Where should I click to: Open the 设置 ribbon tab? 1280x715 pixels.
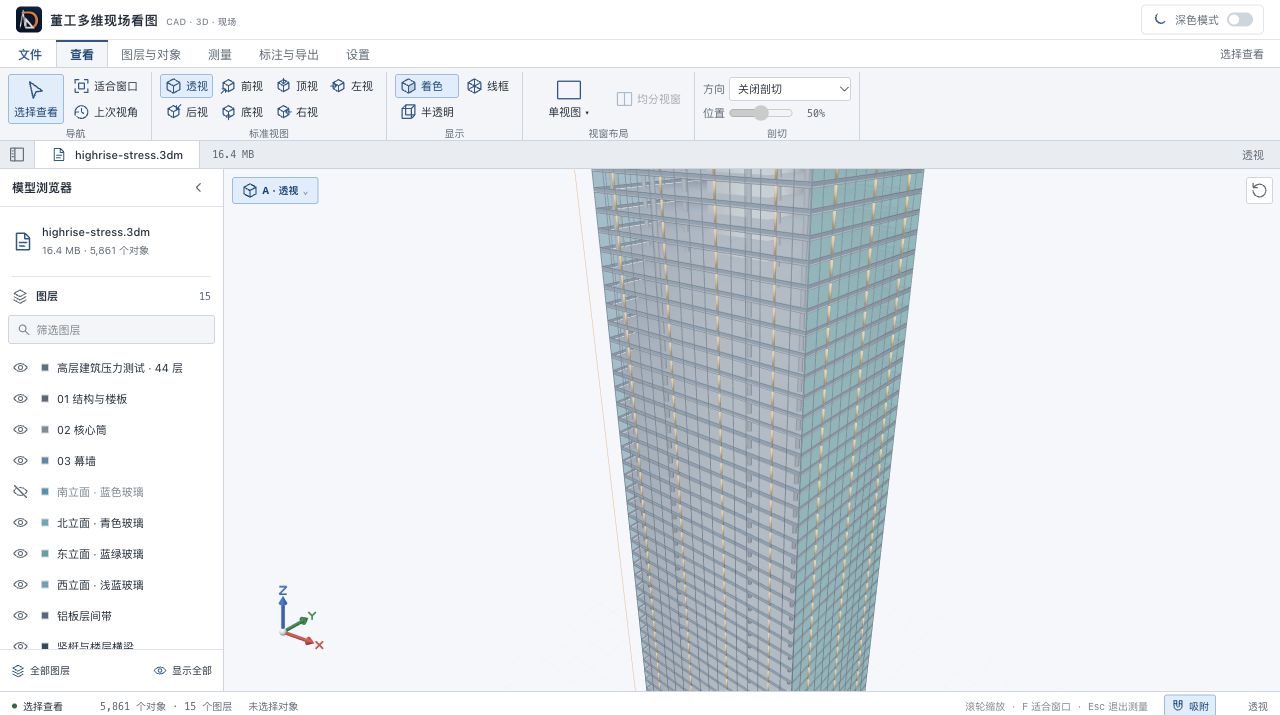358,55
